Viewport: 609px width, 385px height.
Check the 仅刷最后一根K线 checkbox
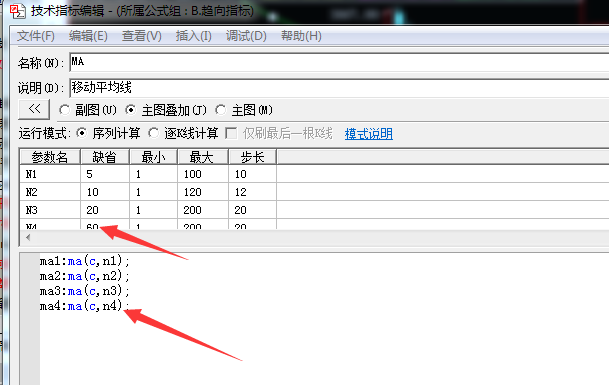(x=231, y=133)
